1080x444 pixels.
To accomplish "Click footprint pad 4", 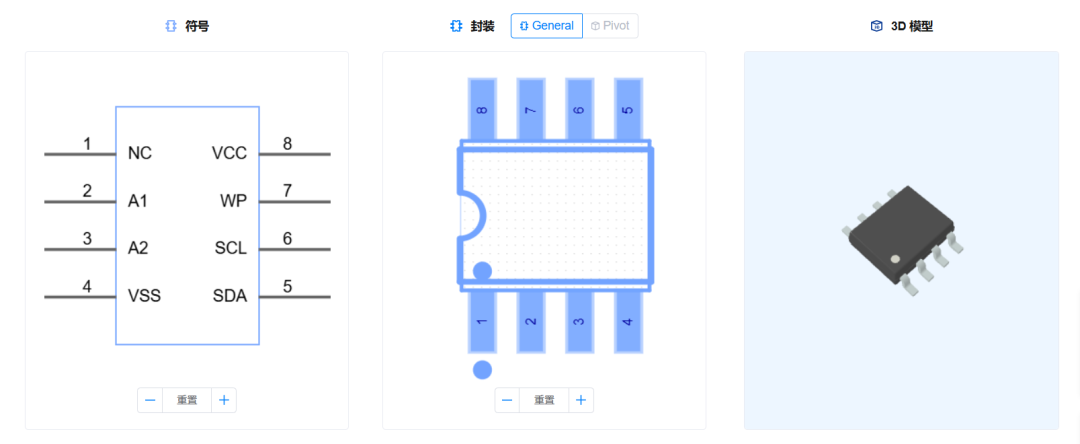I will (x=627, y=321).
